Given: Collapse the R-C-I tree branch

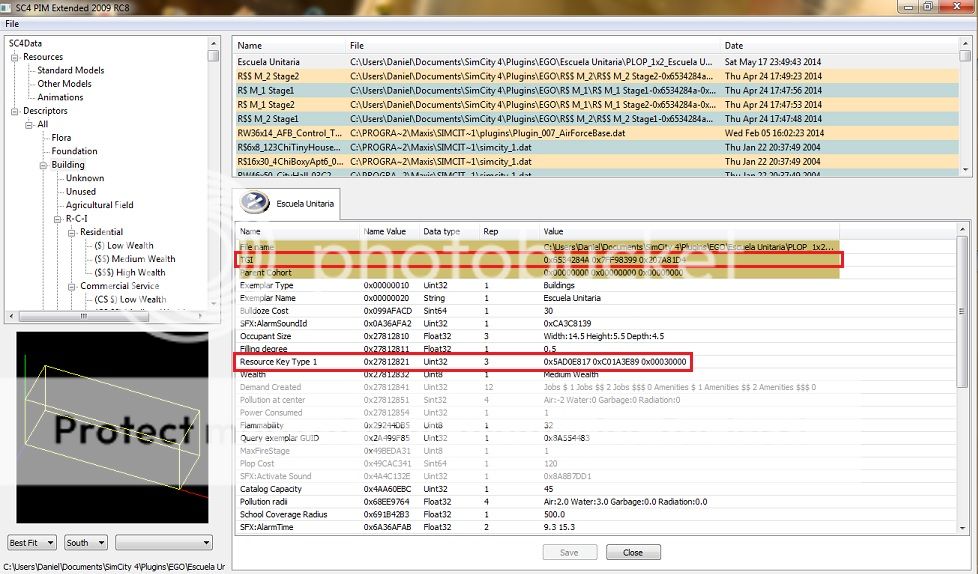Looking at the screenshot, I should pos(58,218).
